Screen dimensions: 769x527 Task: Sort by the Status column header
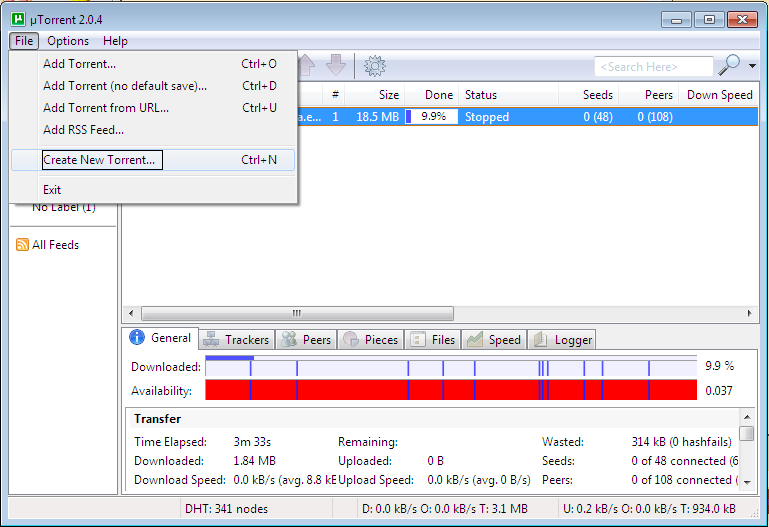tap(508, 95)
